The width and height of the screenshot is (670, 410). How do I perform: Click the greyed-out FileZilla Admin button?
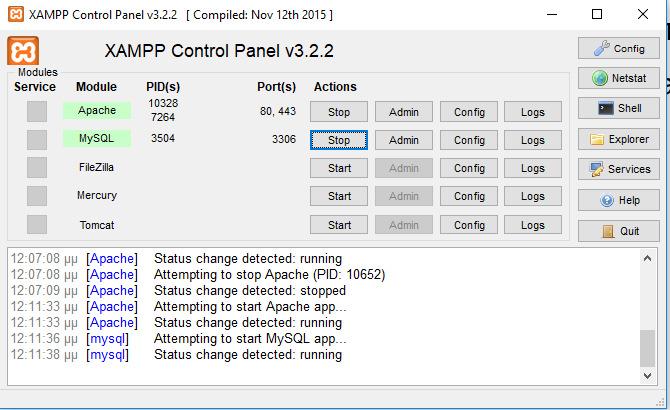[x=404, y=168]
